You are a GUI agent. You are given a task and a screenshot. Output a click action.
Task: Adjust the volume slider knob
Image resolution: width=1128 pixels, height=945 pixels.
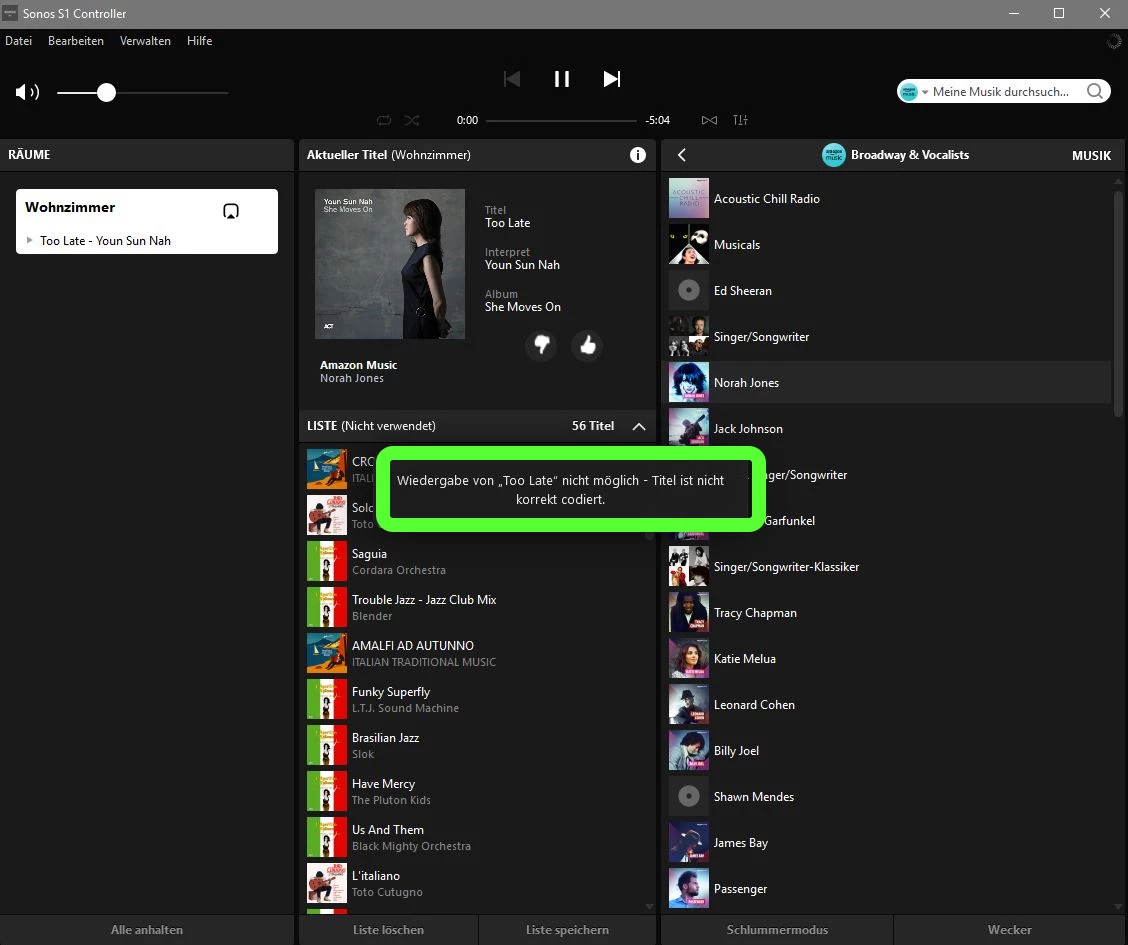pyautogui.click(x=106, y=92)
